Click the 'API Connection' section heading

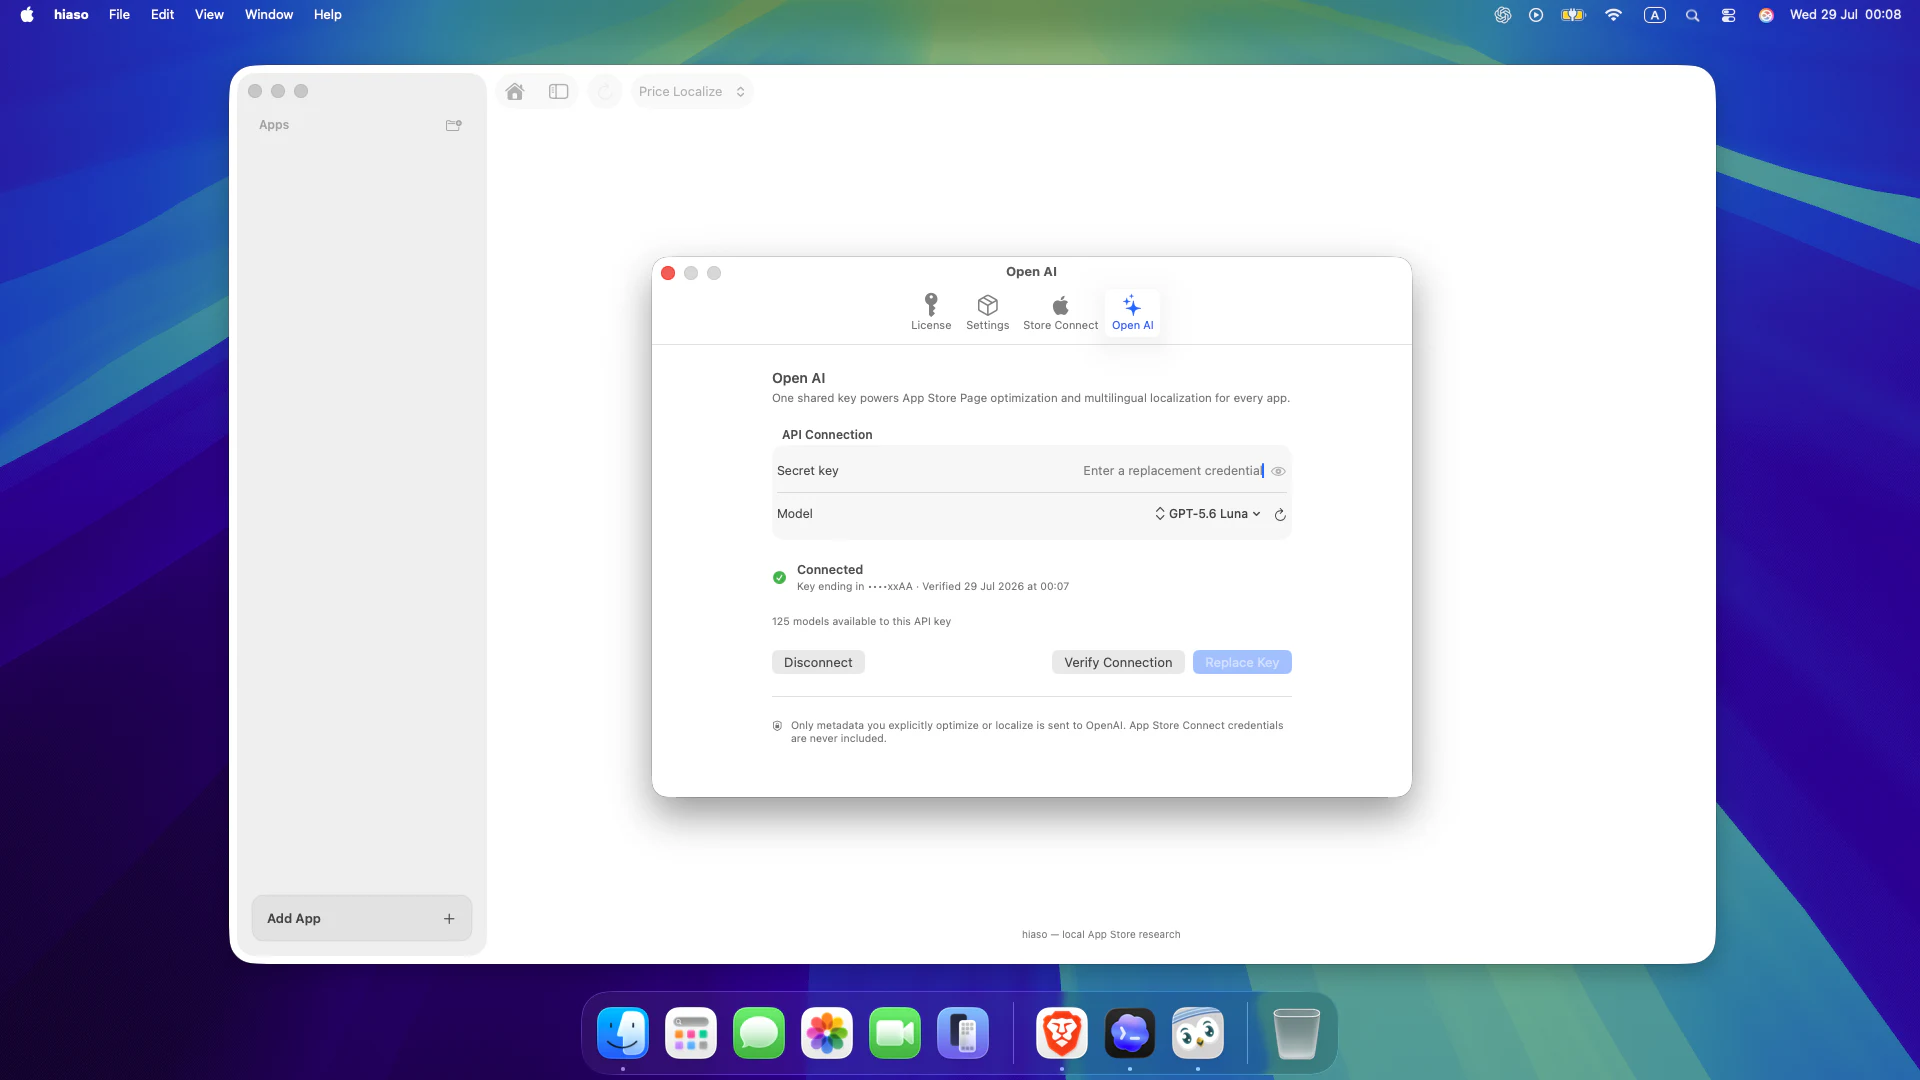point(827,435)
